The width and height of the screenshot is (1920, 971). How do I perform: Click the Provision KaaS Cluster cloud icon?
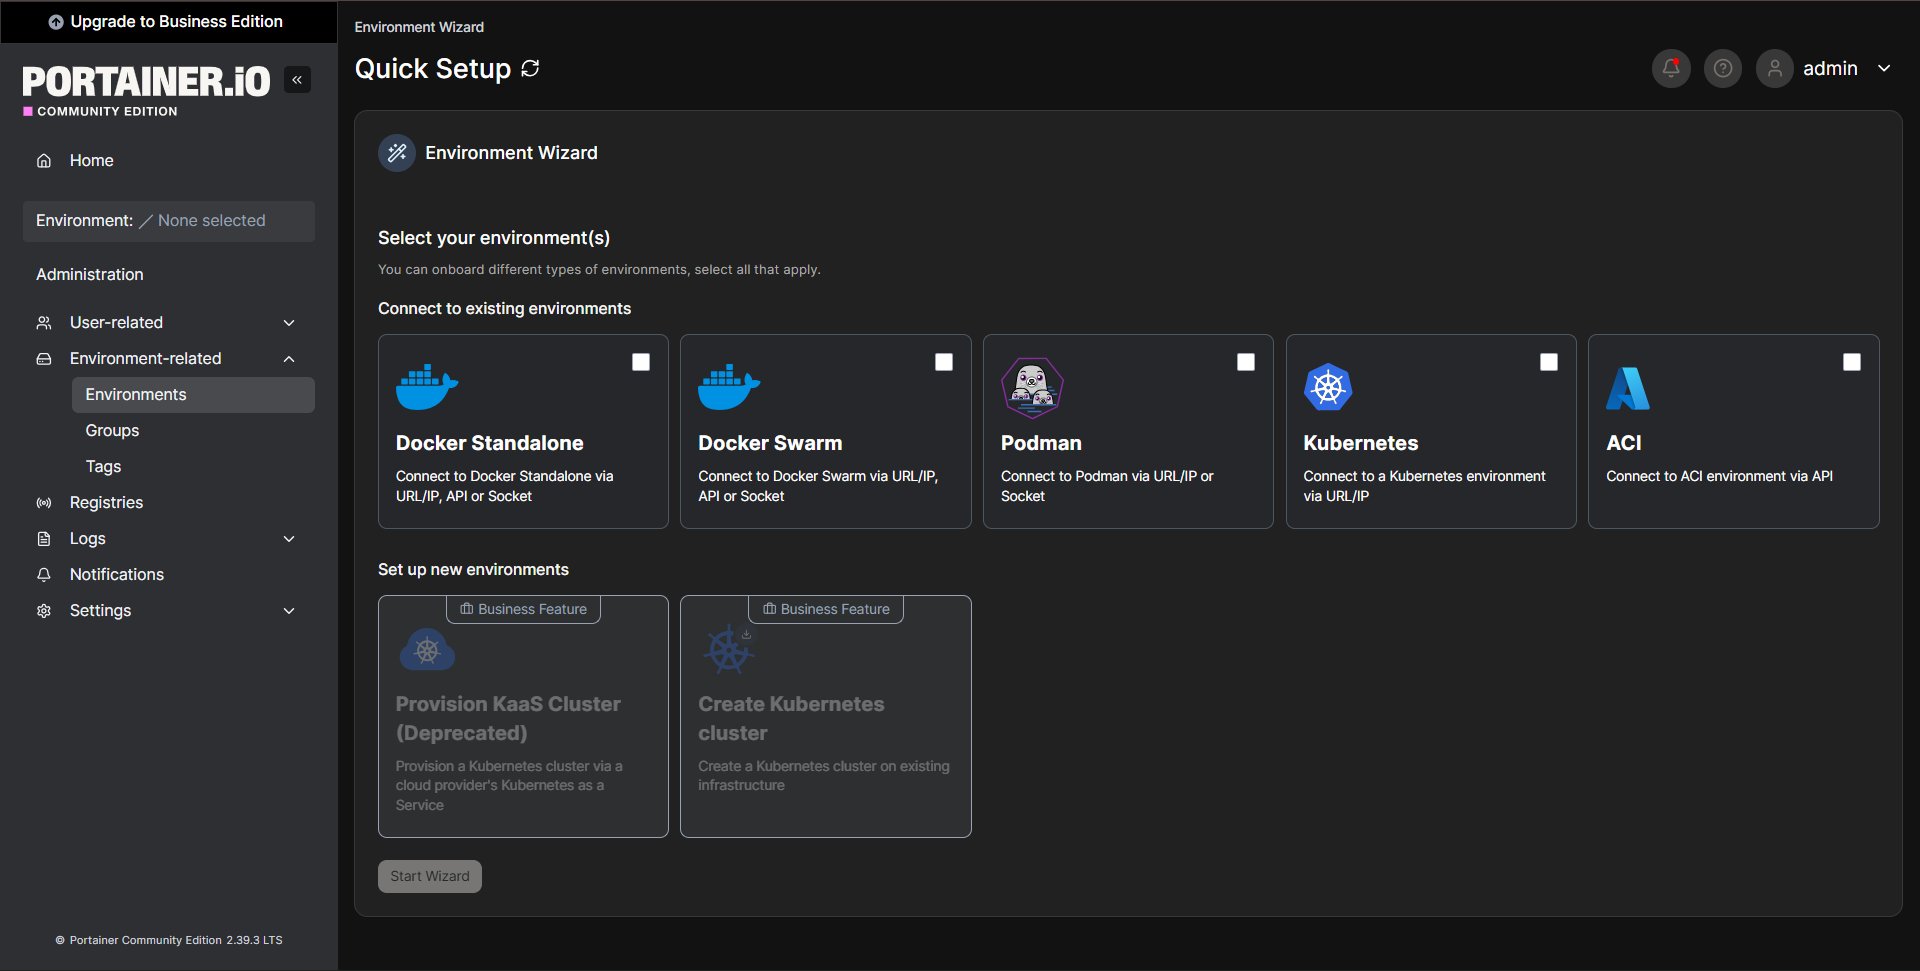(427, 650)
